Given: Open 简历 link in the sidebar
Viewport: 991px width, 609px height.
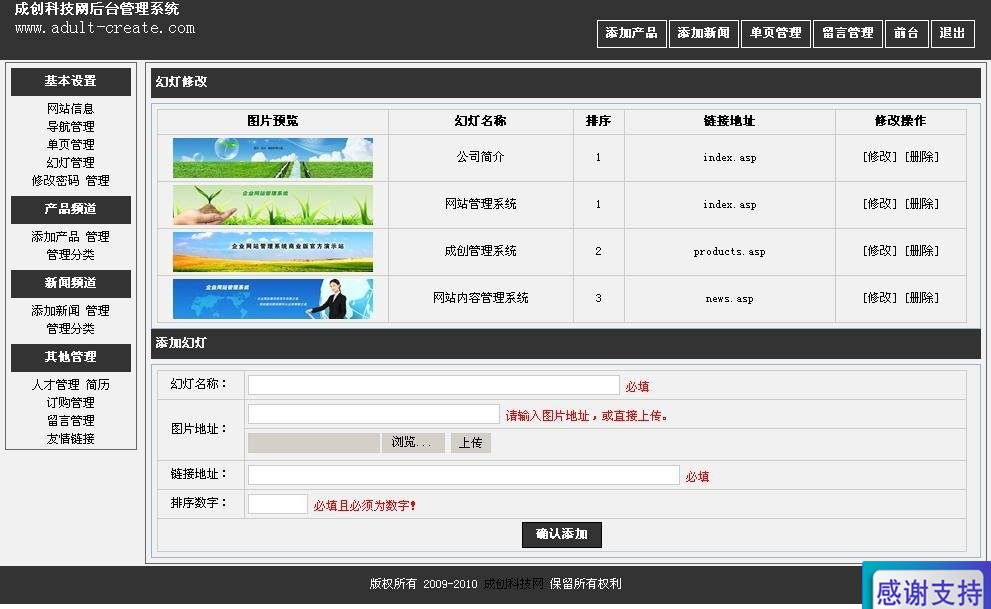Looking at the screenshot, I should (x=97, y=385).
